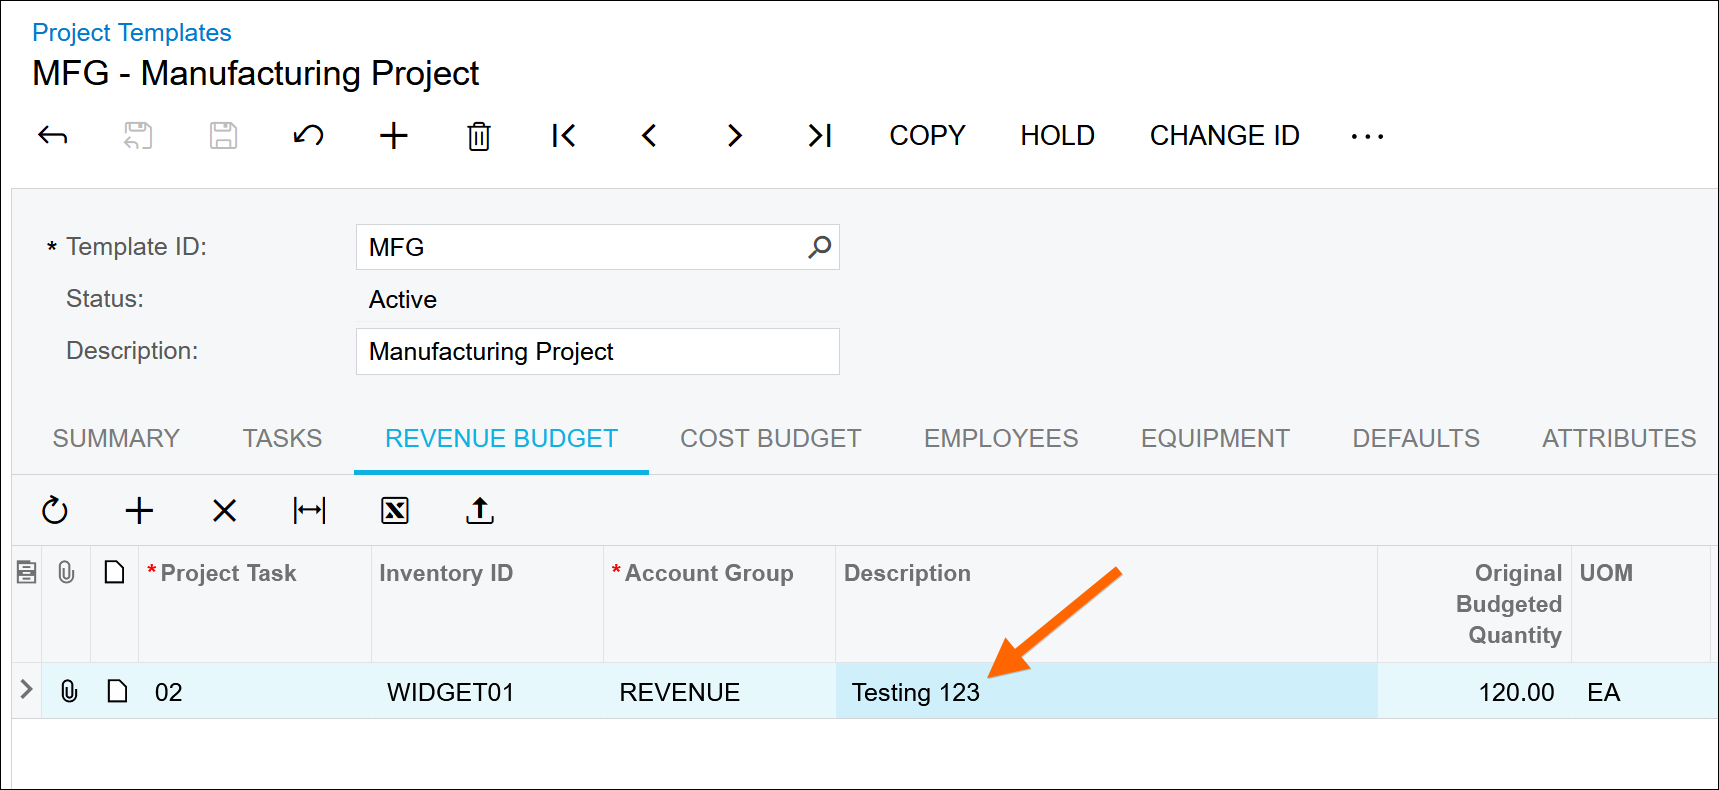
Task: Go to the next record
Action: (735, 136)
